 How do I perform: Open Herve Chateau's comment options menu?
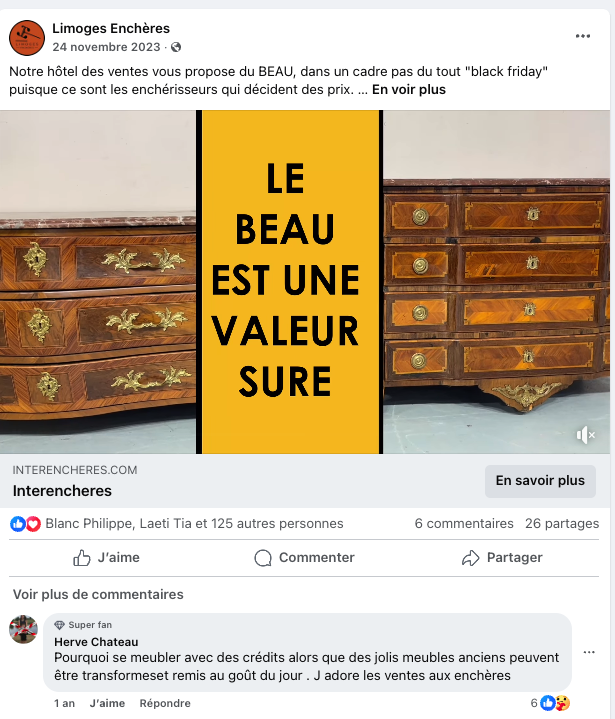pyautogui.click(x=589, y=652)
